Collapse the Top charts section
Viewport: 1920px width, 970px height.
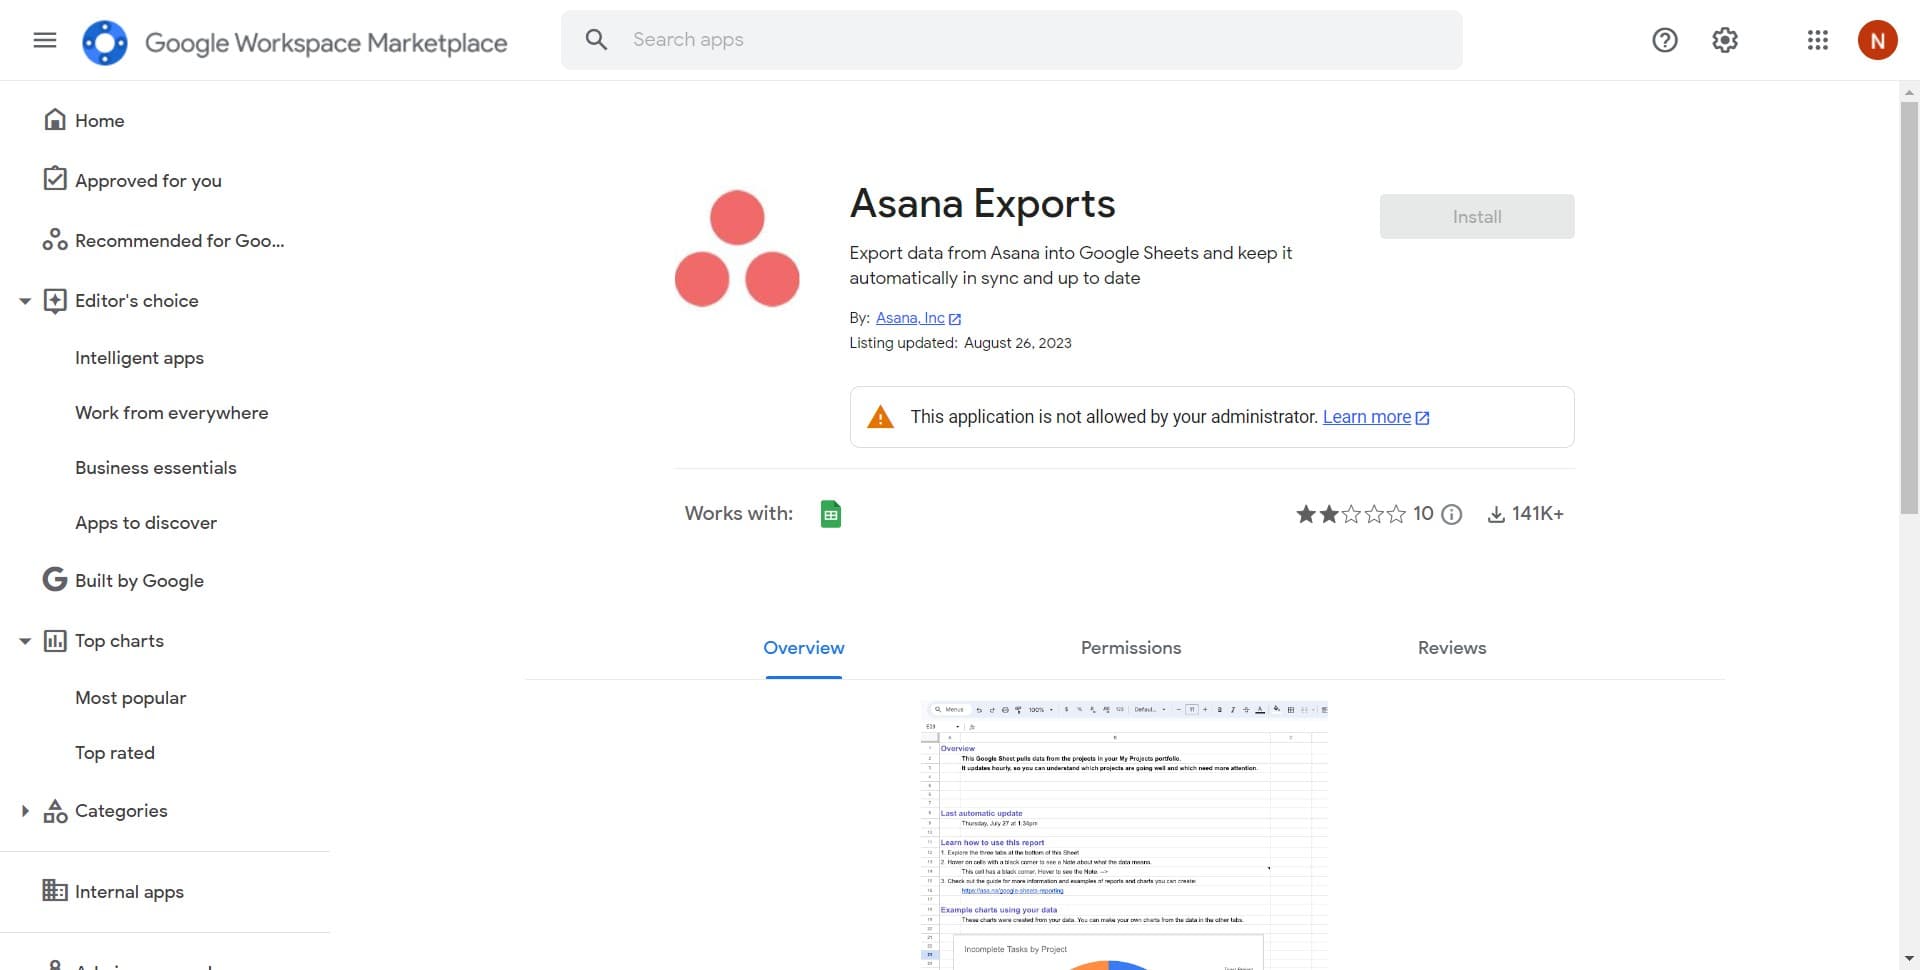(25, 641)
